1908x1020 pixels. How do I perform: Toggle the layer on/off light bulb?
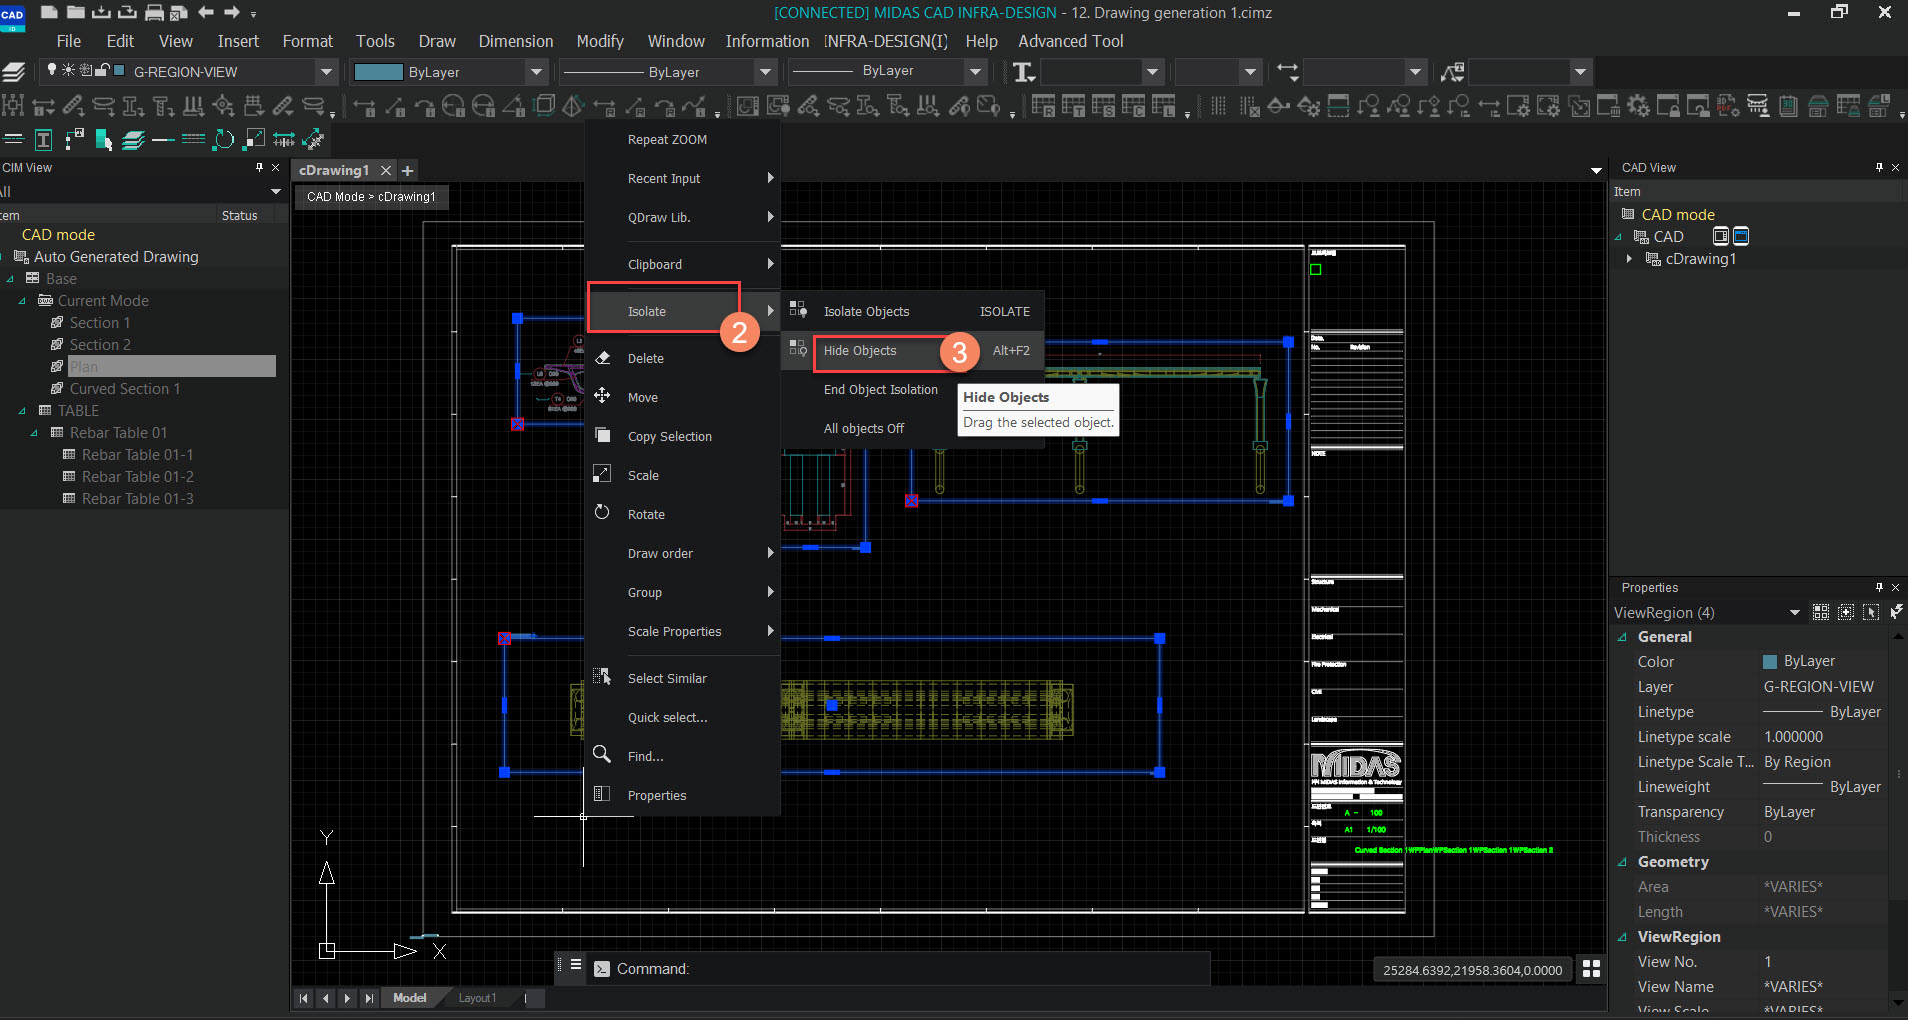pos(52,70)
